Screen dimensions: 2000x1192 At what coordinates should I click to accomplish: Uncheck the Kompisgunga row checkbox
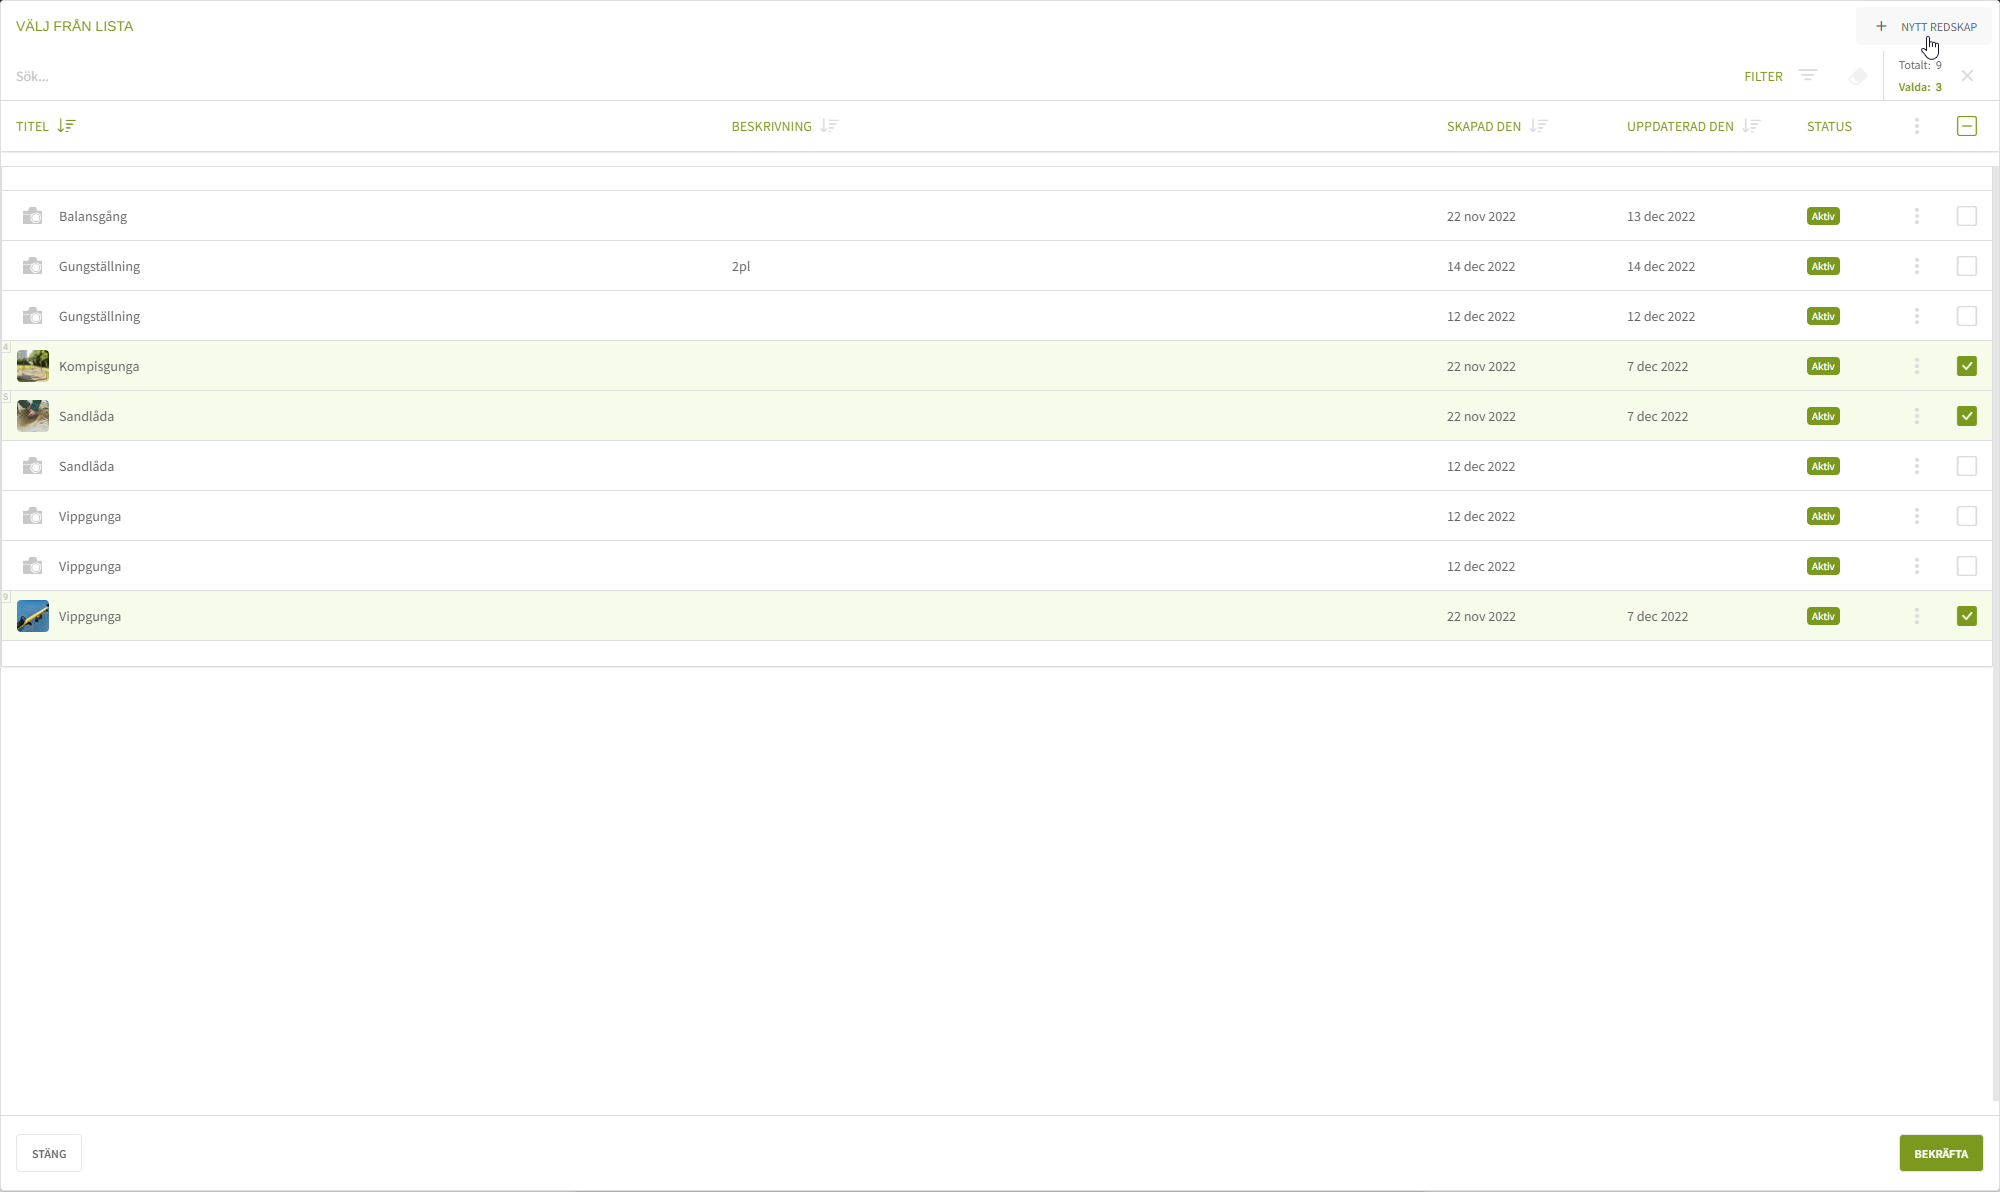click(1966, 366)
